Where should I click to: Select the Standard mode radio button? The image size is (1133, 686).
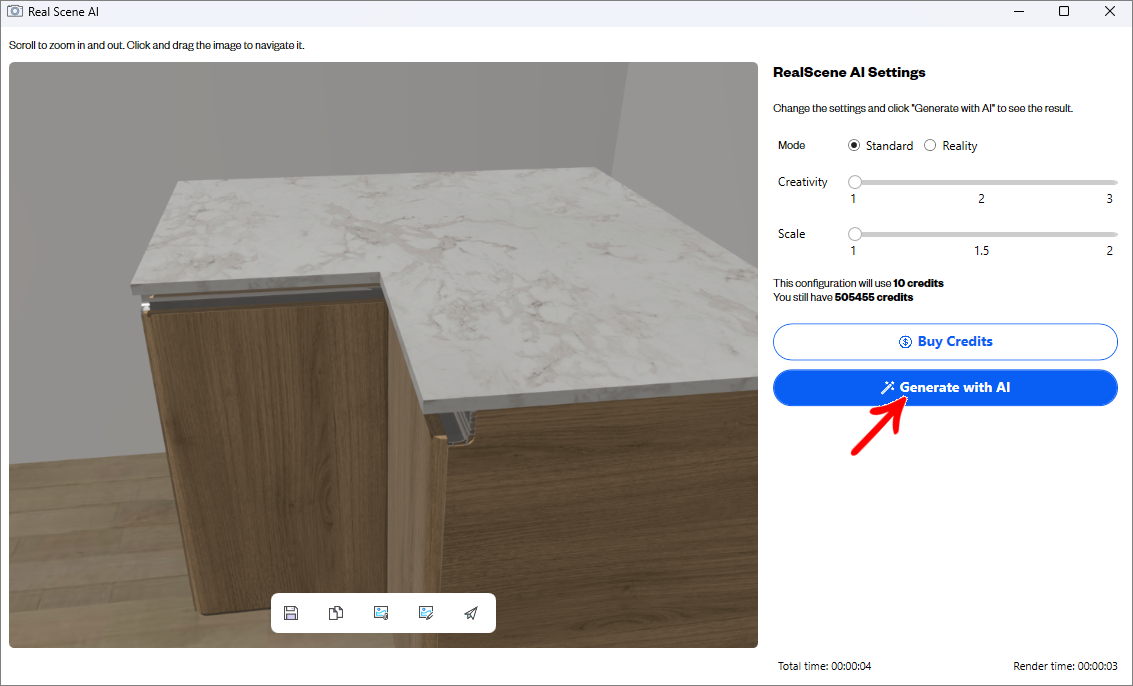pyautogui.click(x=854, y=146)
